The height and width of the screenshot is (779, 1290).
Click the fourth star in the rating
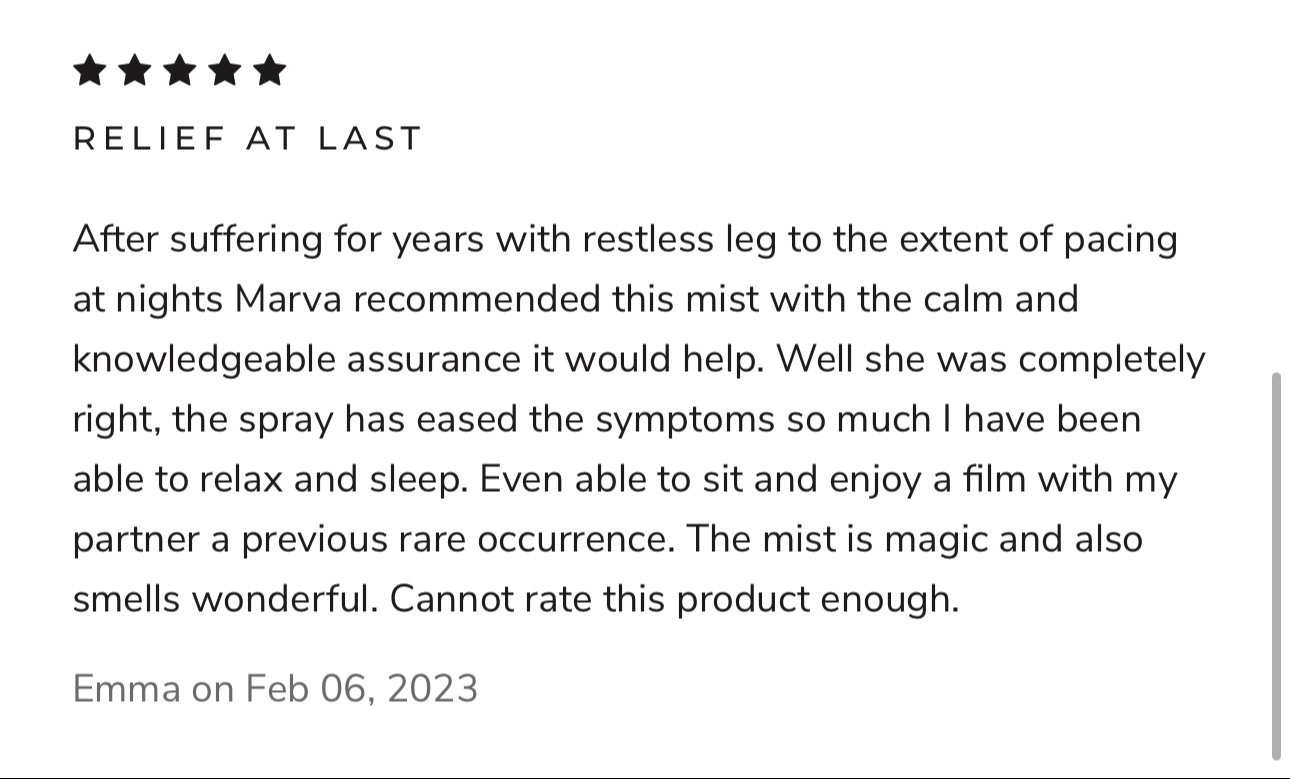tap(224, 71)
